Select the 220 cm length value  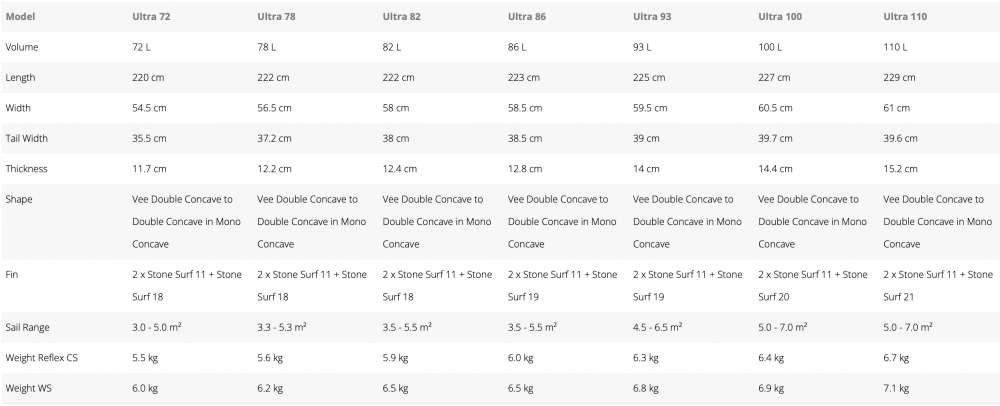point(149,77)
